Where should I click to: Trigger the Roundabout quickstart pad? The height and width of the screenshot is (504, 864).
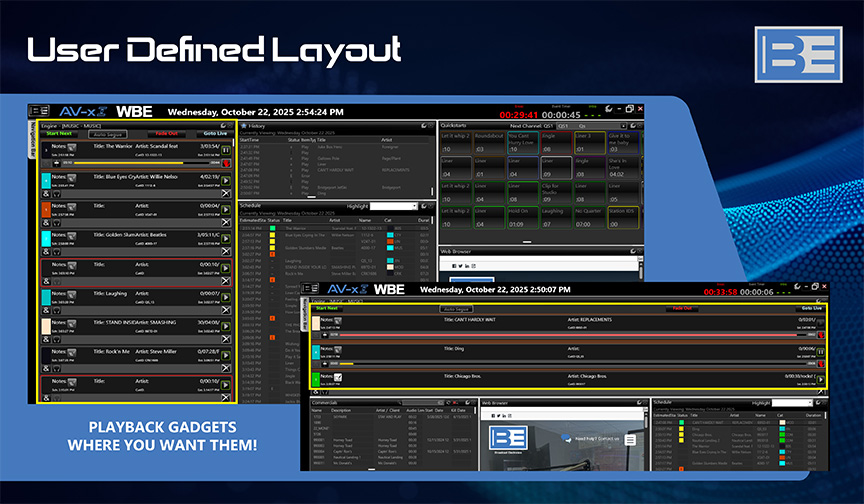488,142
